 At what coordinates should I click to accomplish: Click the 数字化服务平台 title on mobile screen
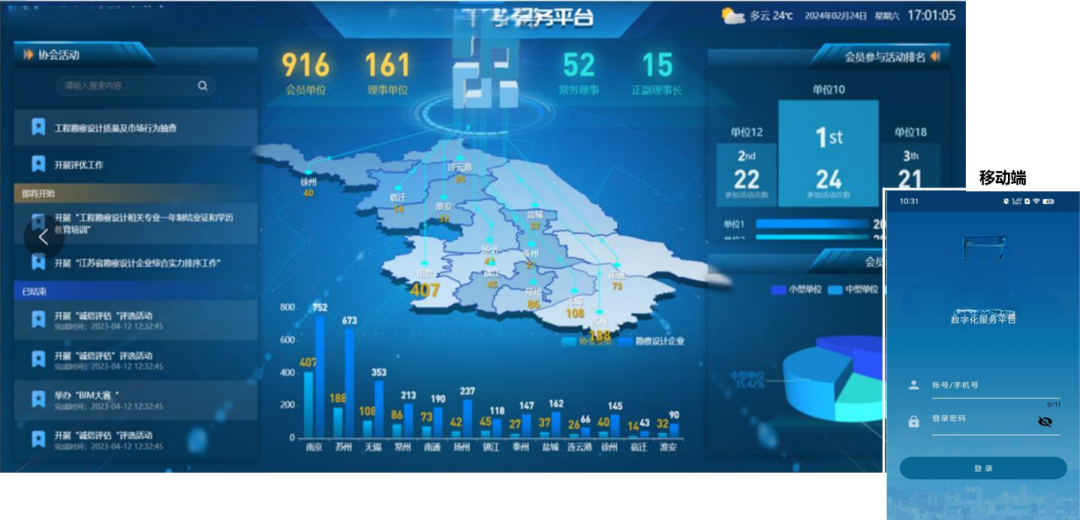click(983, 320)
